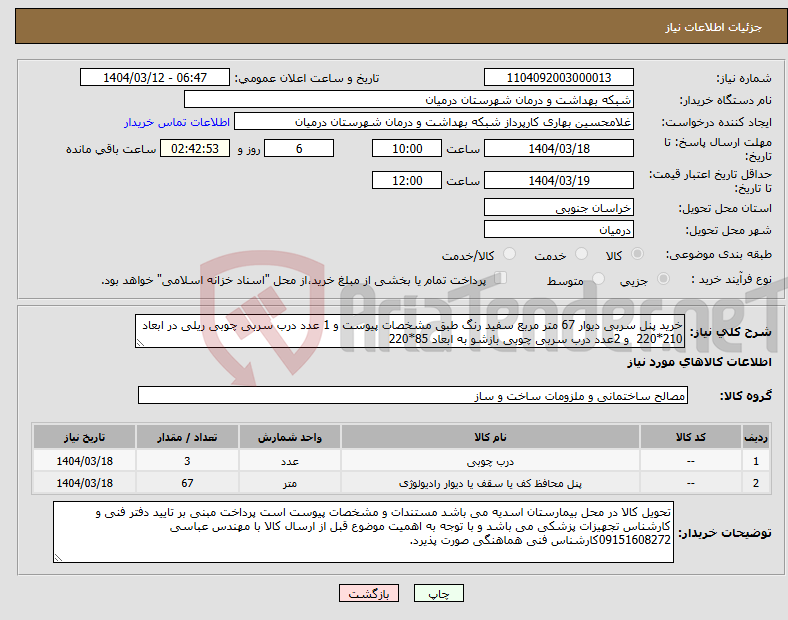Click the کد کالا column header
This screenshot has height=620, width=788.
(691, 437)
